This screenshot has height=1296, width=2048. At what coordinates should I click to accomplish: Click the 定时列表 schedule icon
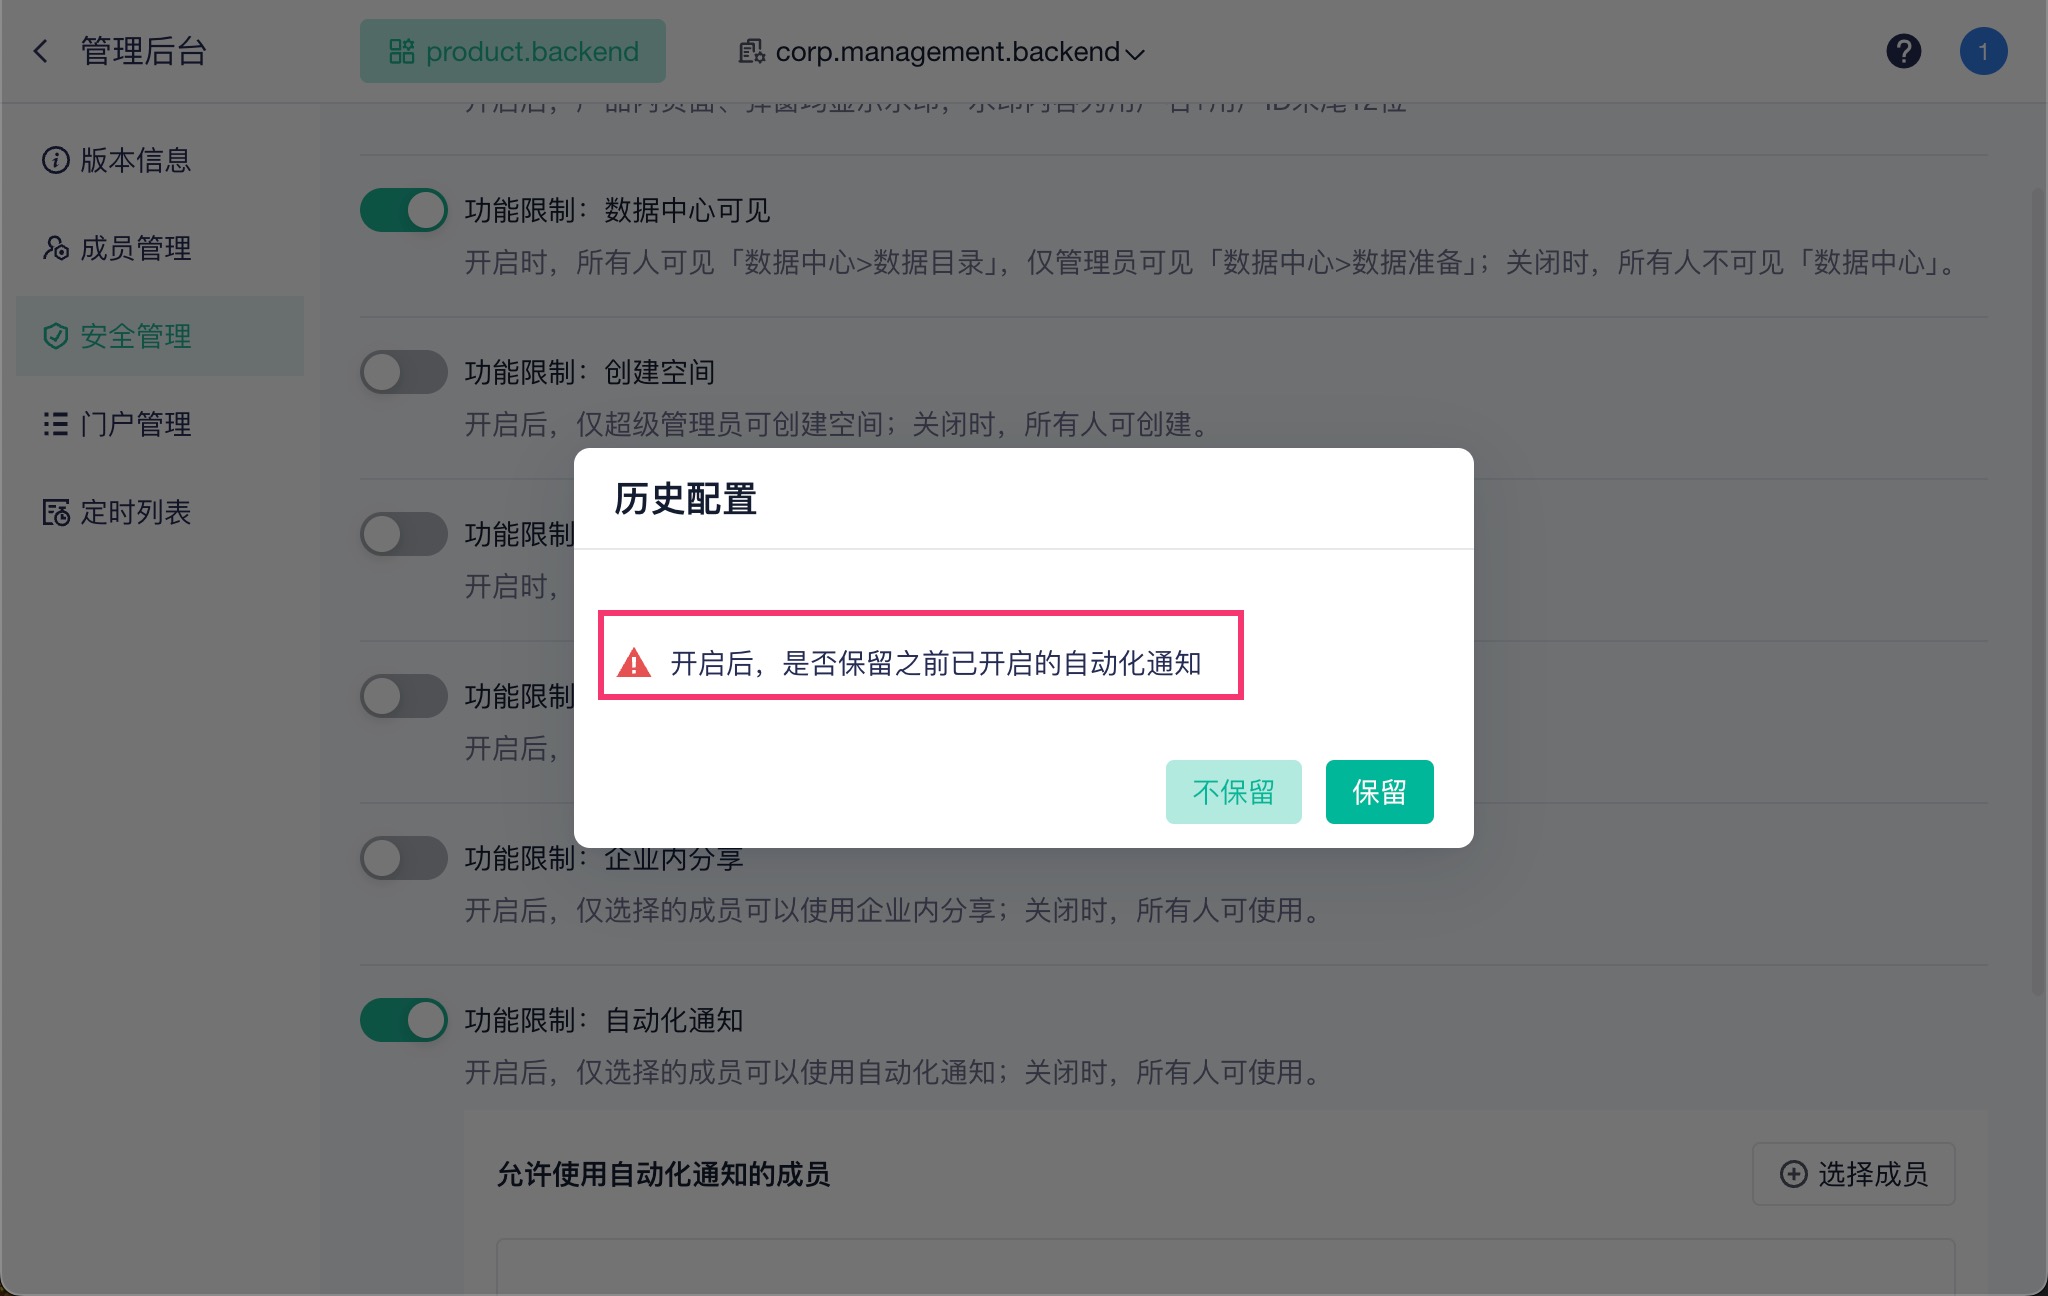[x=55, y=512]
